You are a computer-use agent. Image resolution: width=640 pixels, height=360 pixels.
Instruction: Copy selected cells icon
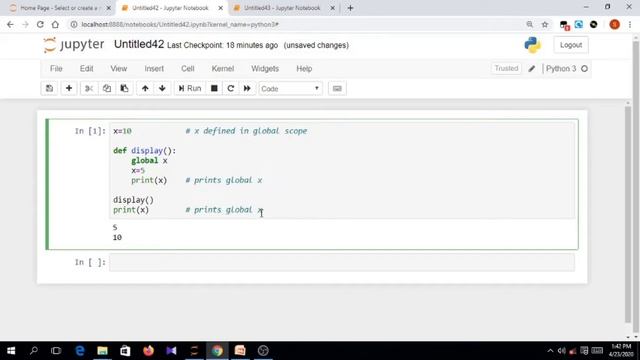pyautogui.click(x=107, y=89)
